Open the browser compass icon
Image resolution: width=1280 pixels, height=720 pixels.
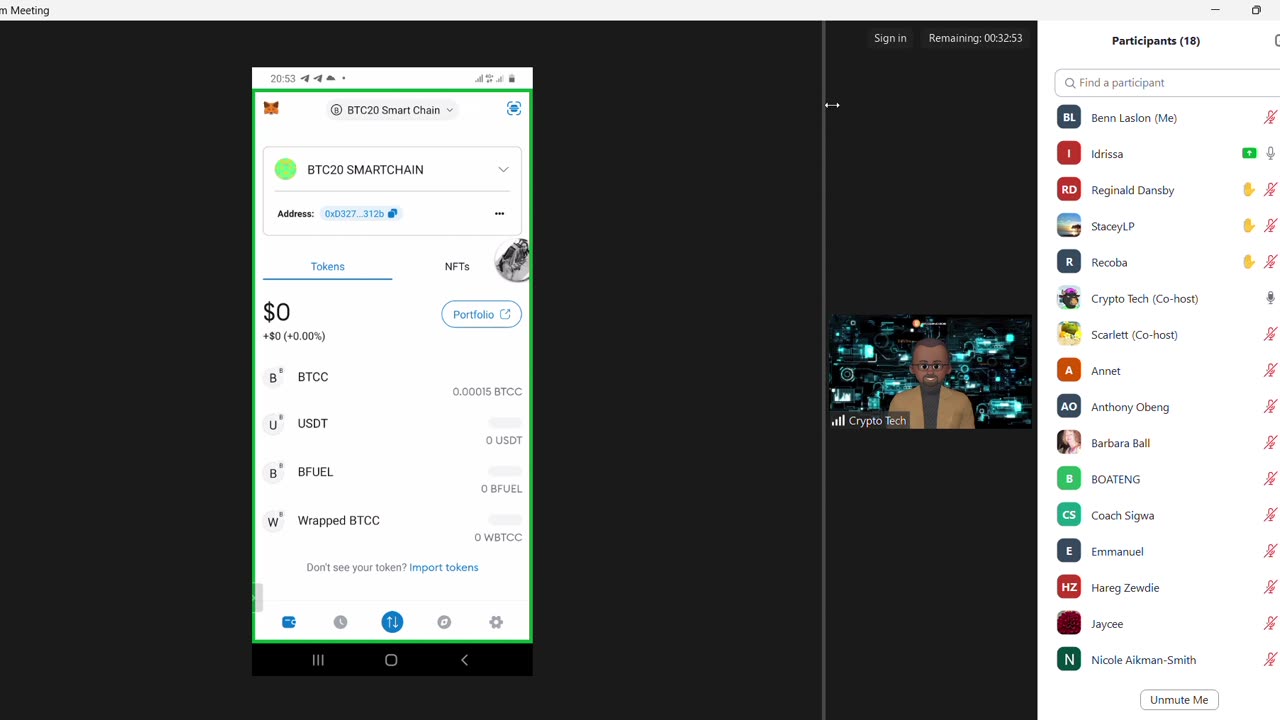pyautogui.click(x=444, y=622)
